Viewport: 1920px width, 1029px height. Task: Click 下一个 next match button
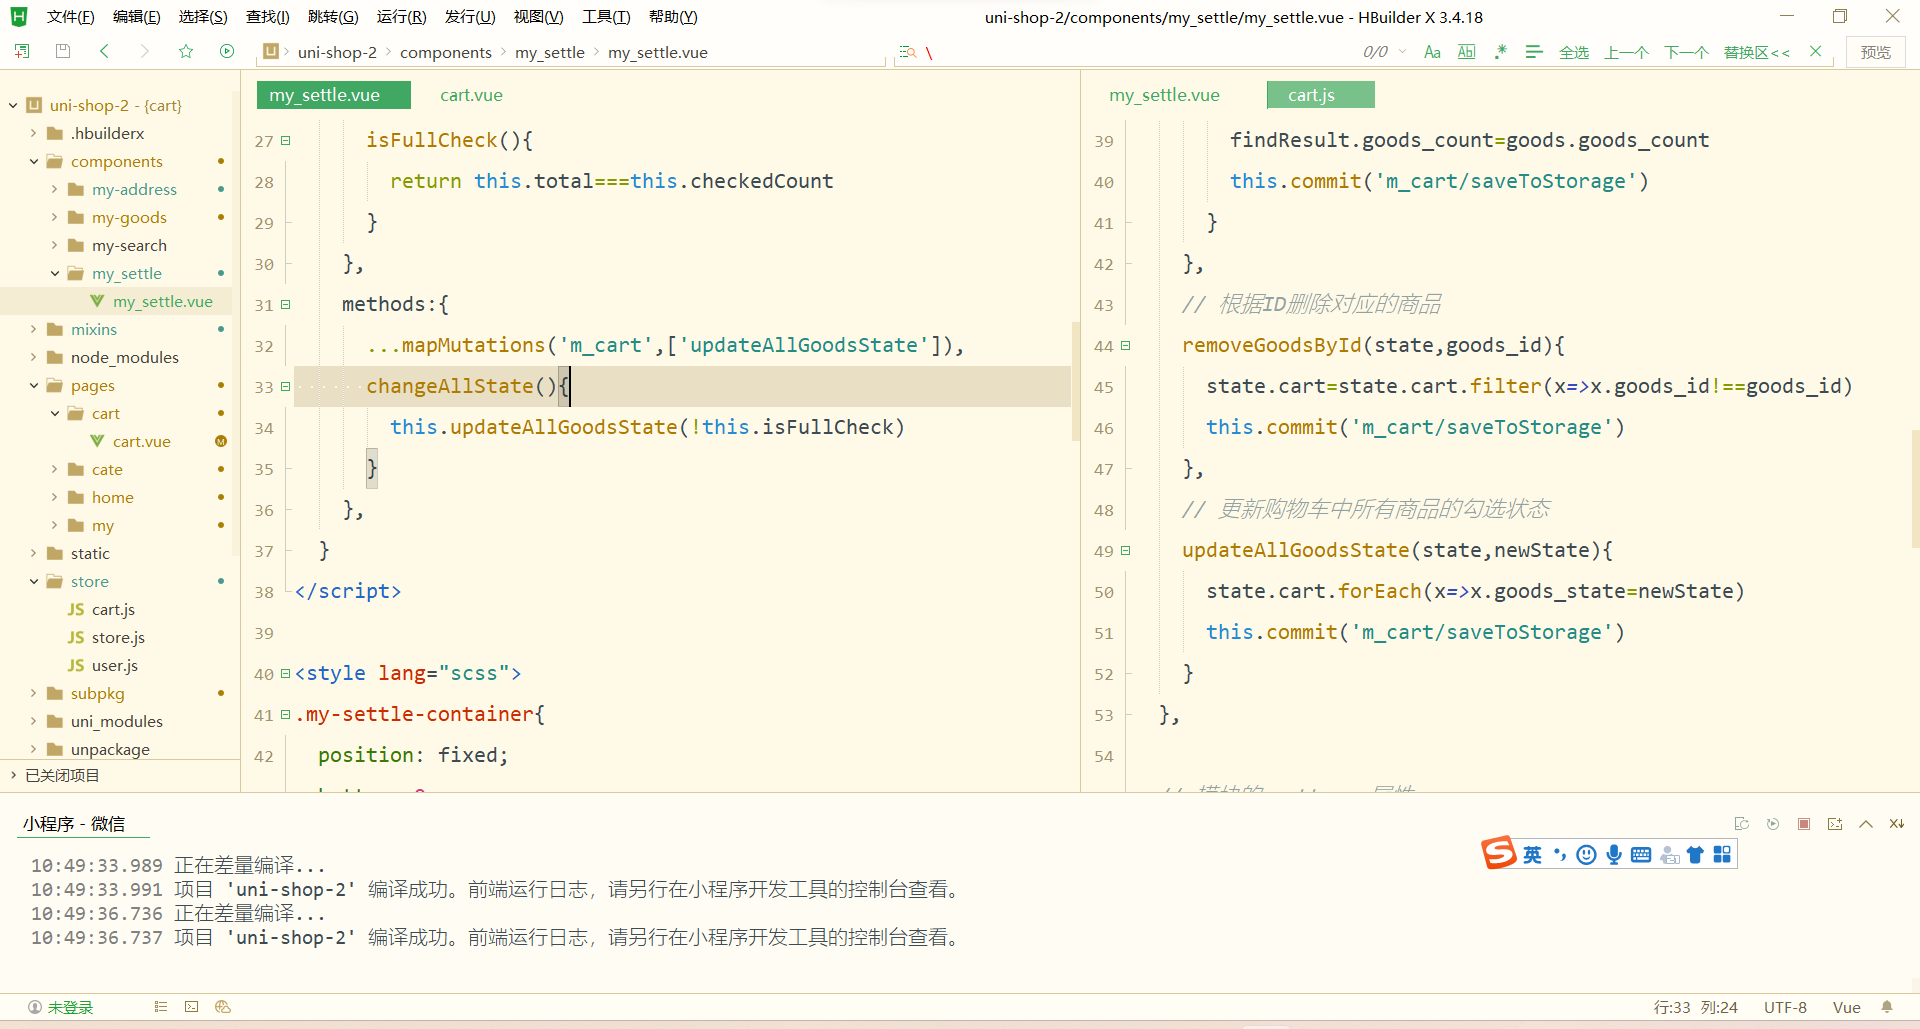pos(1686,52)
